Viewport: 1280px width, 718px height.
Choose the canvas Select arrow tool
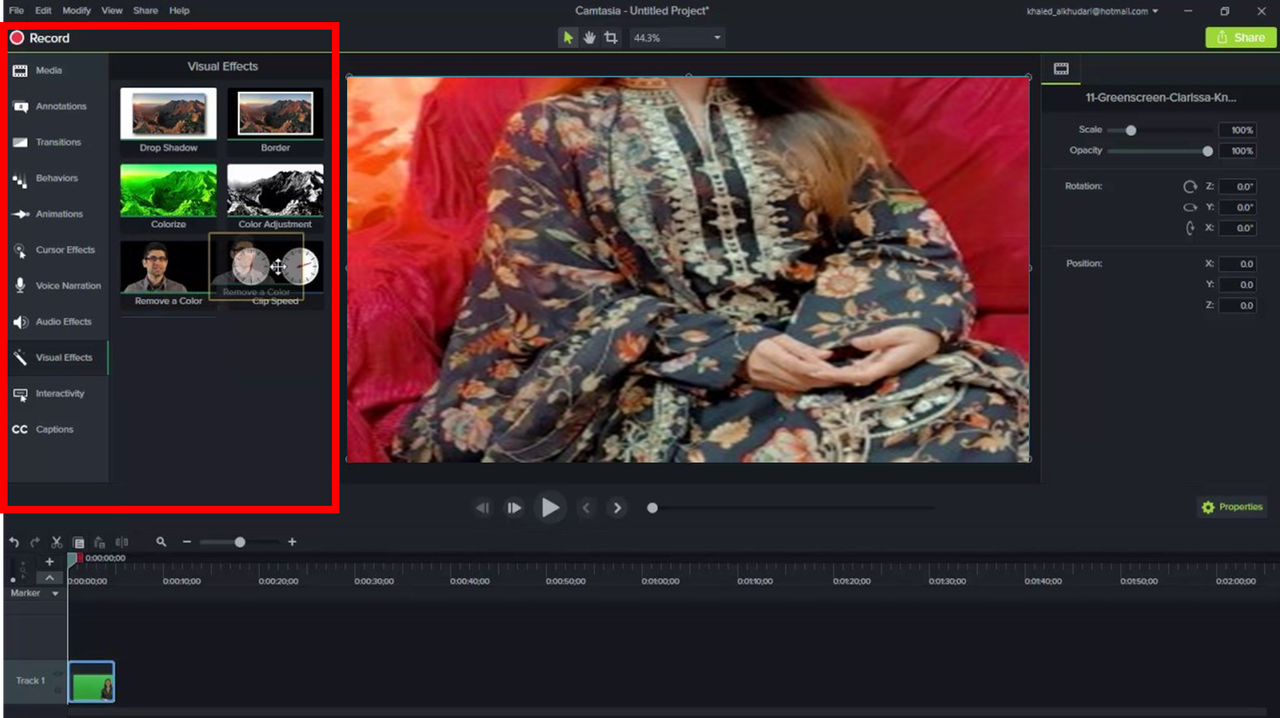pos(568,38)
